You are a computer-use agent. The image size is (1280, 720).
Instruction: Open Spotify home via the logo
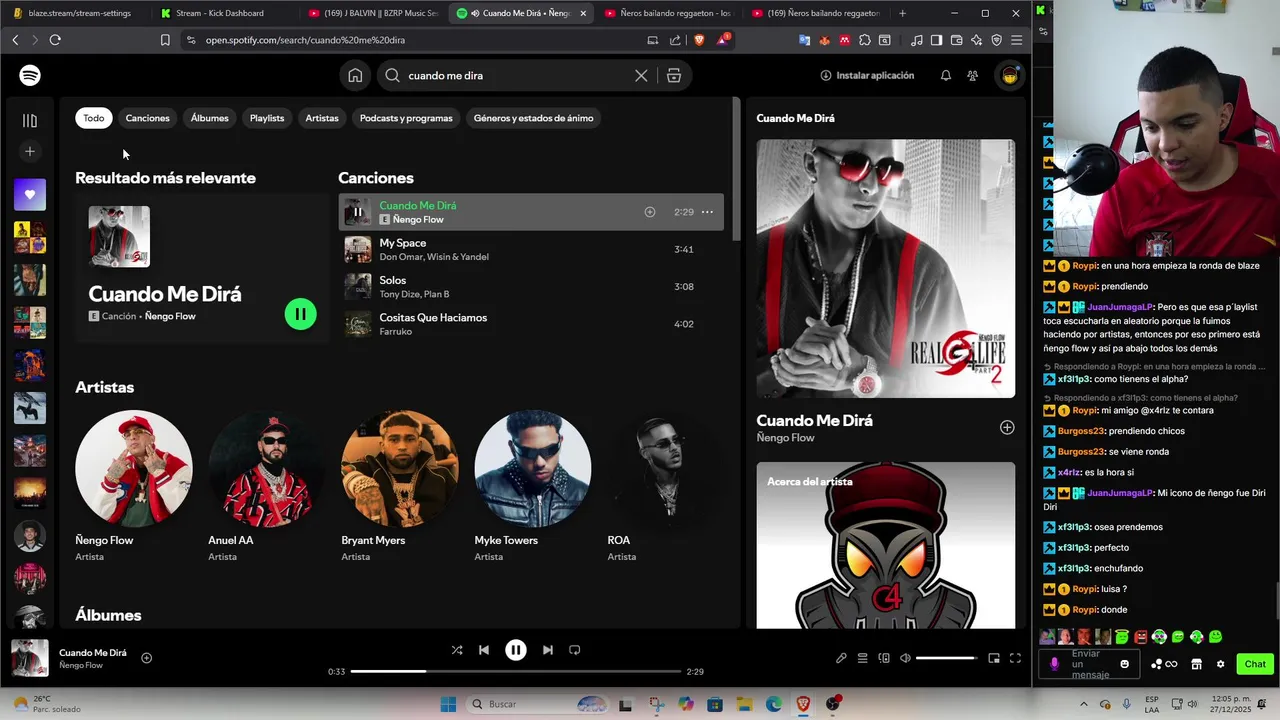30,75
